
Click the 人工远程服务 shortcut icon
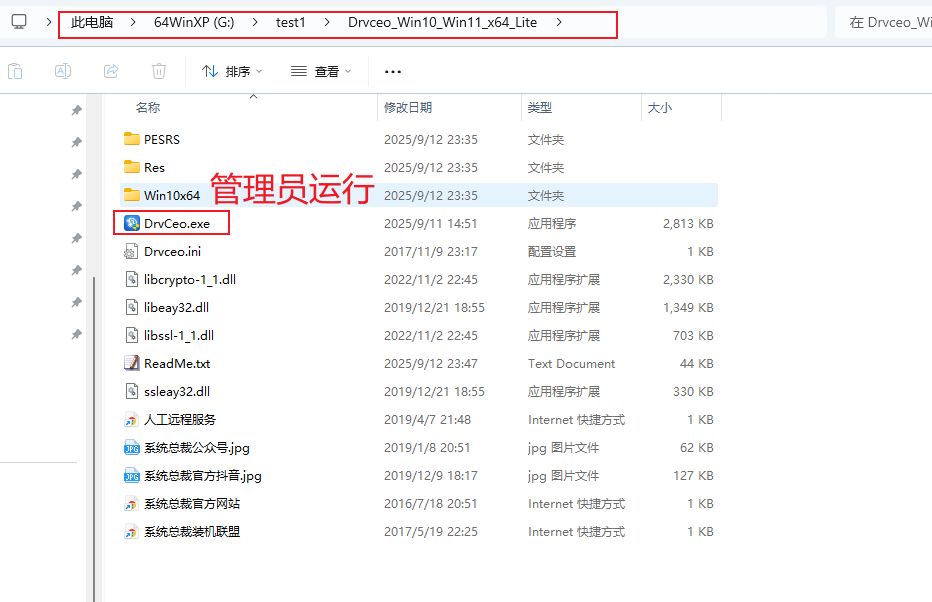(130, 420)
